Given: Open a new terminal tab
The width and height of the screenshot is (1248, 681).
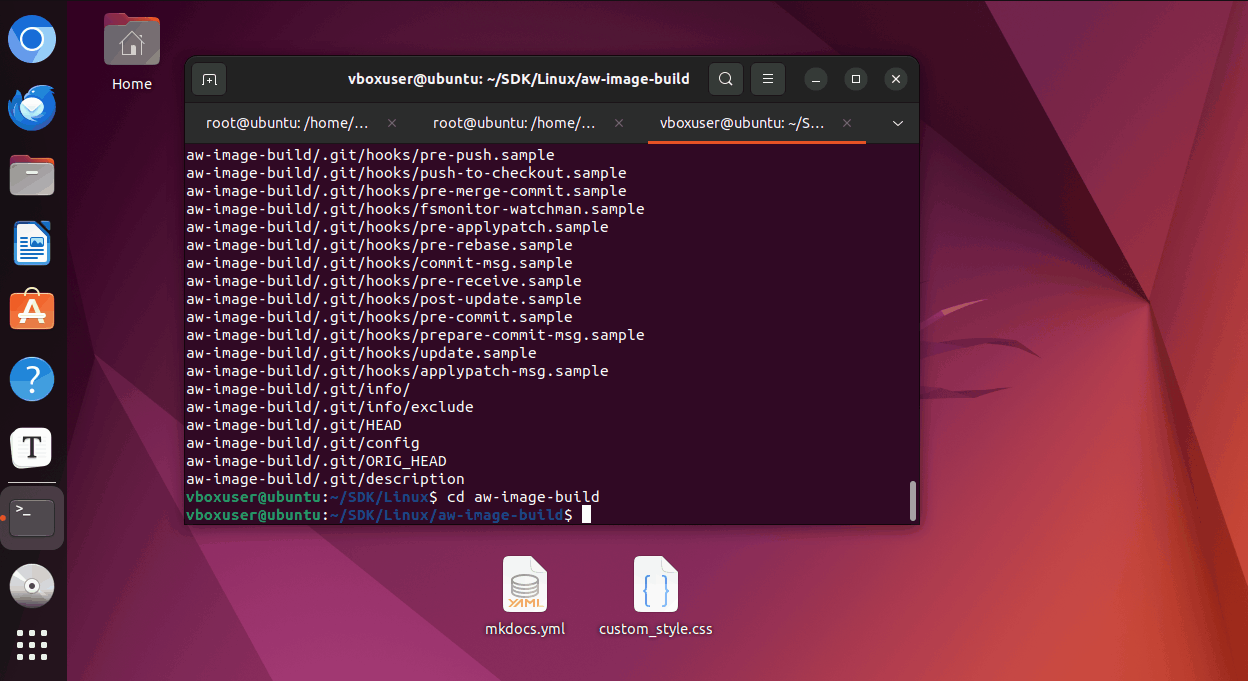Looking at the screenshot, I should tap(208, 79).
